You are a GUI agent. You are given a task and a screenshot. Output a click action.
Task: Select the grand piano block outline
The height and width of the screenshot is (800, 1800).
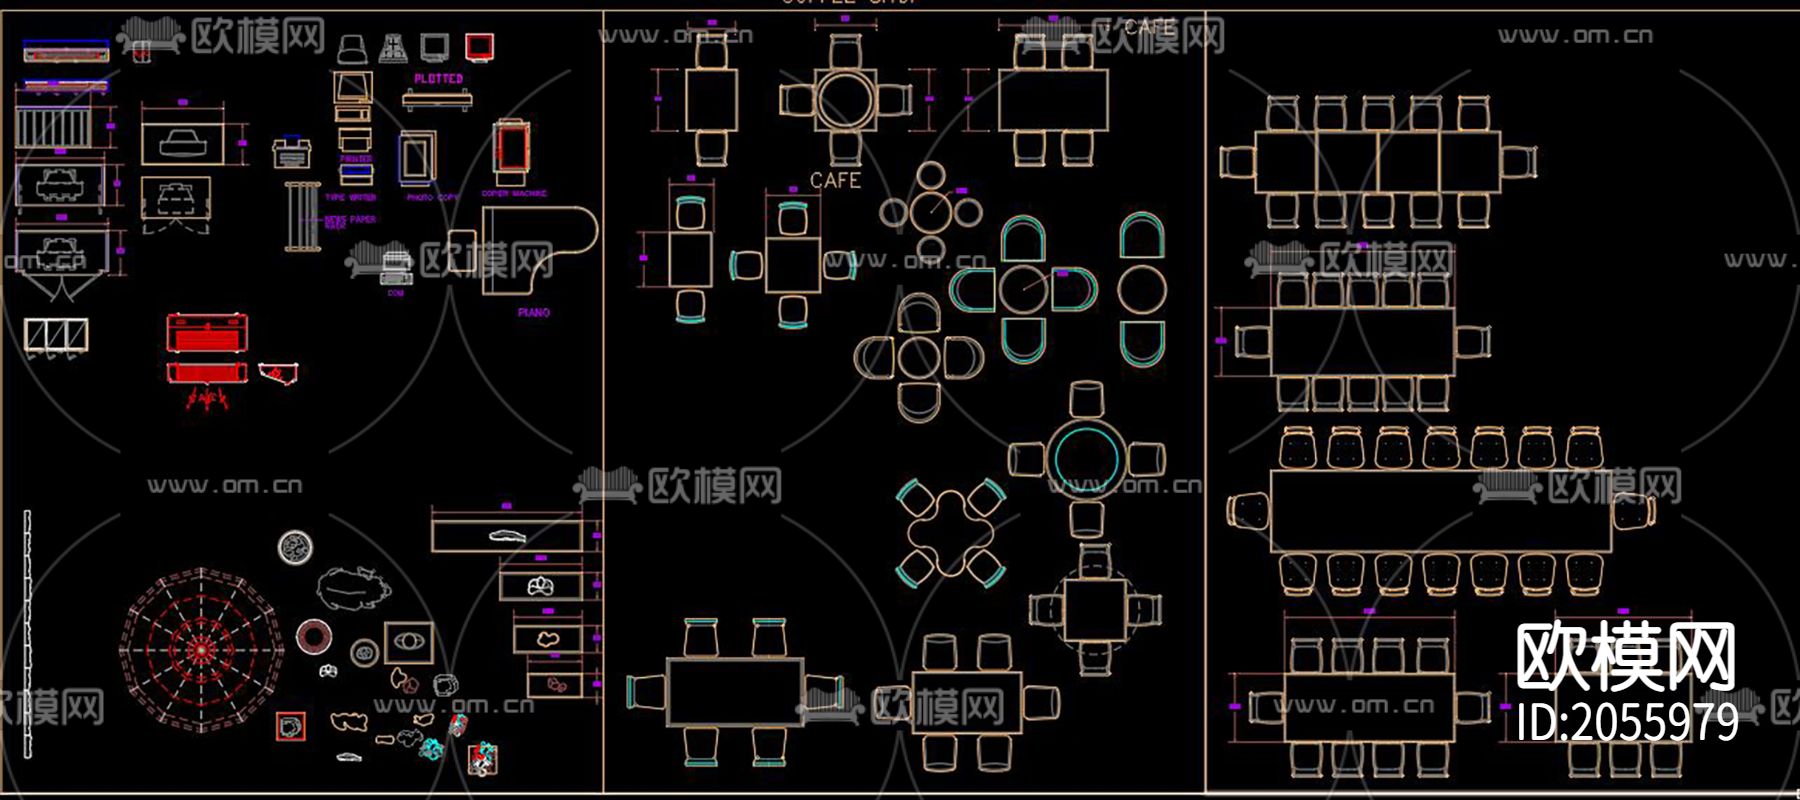click(540, 250)
